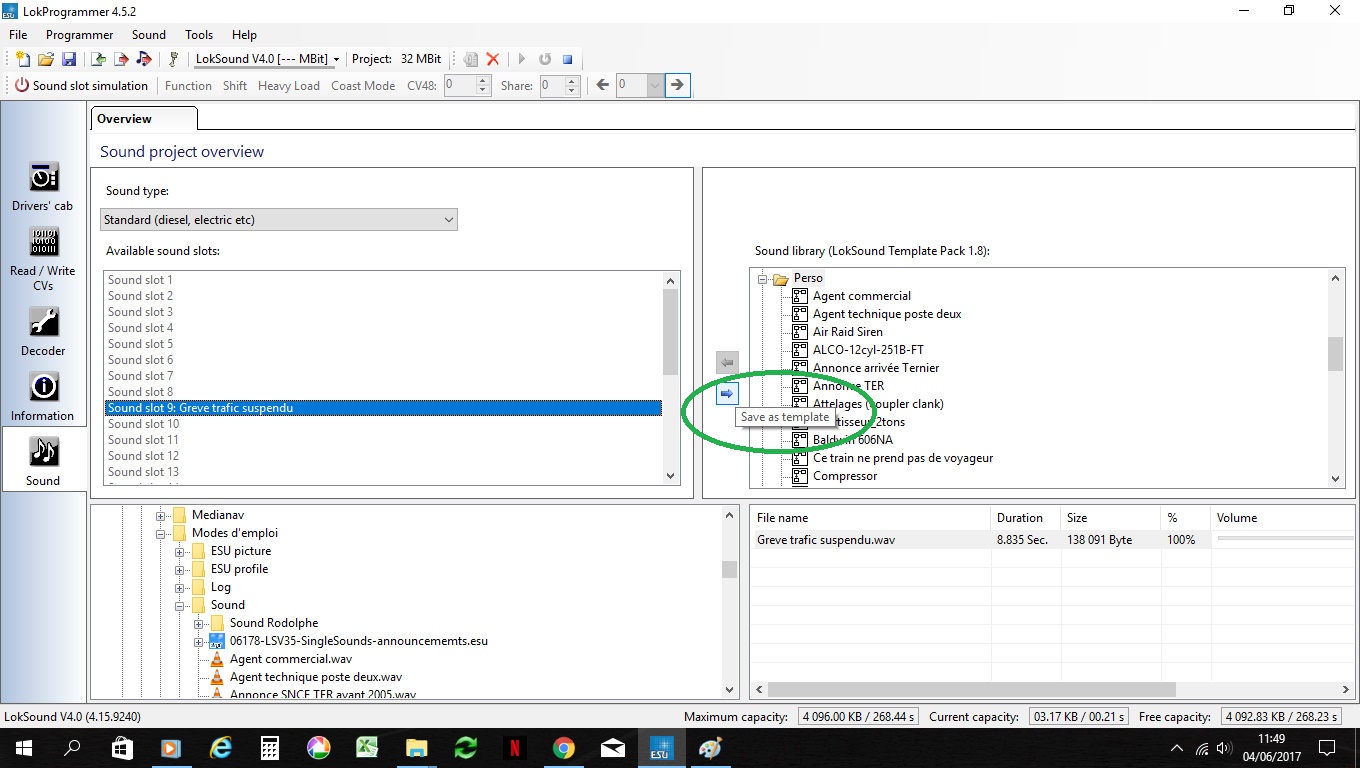Open the LokSound V4.0 decoder dropdown
Image resolution: width=1360 pixels, height=768 pixels.
267,60
